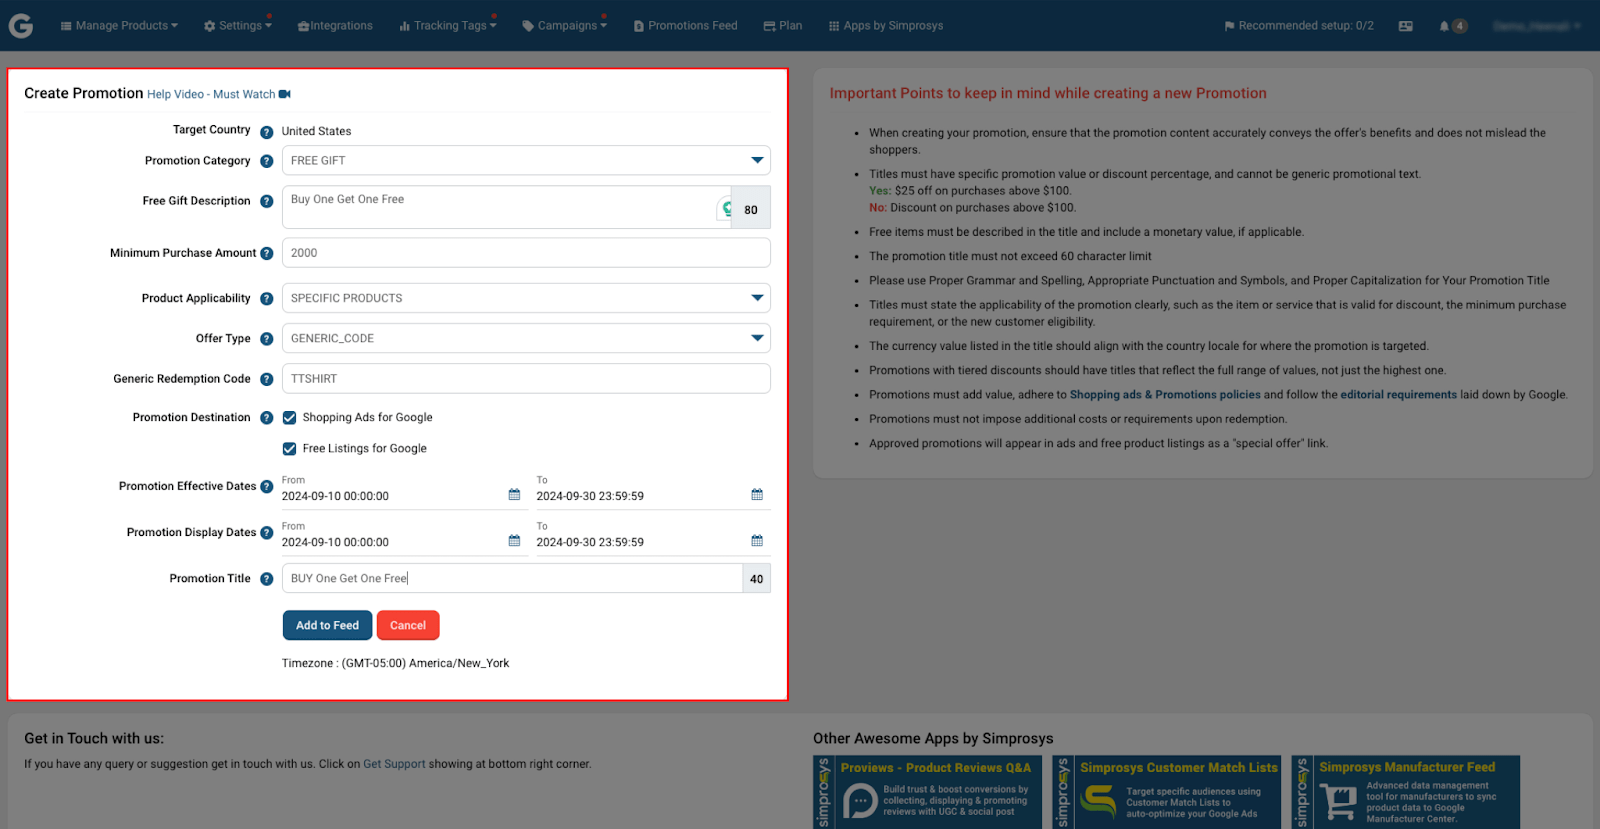Open Apps by Simprosys menu
The image size is (1600, 829).
886,26
